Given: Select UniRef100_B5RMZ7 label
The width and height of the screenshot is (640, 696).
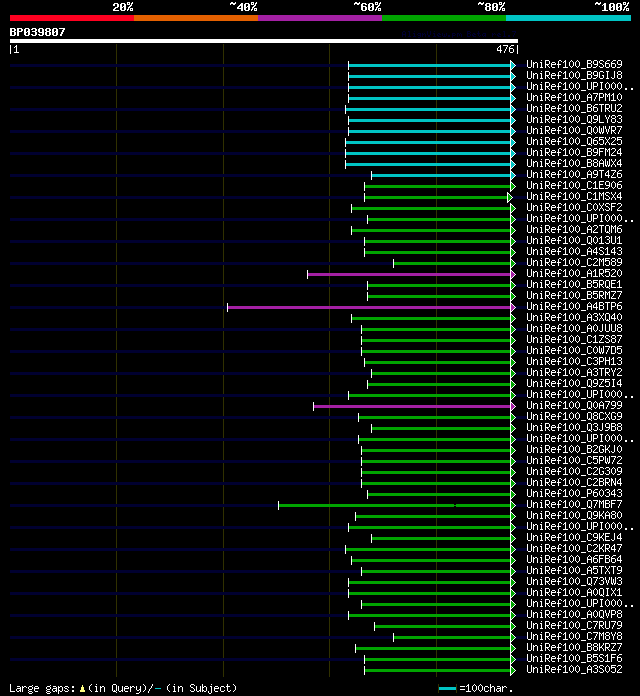Looking at the screenshot, I should click(x=574, y=295).
